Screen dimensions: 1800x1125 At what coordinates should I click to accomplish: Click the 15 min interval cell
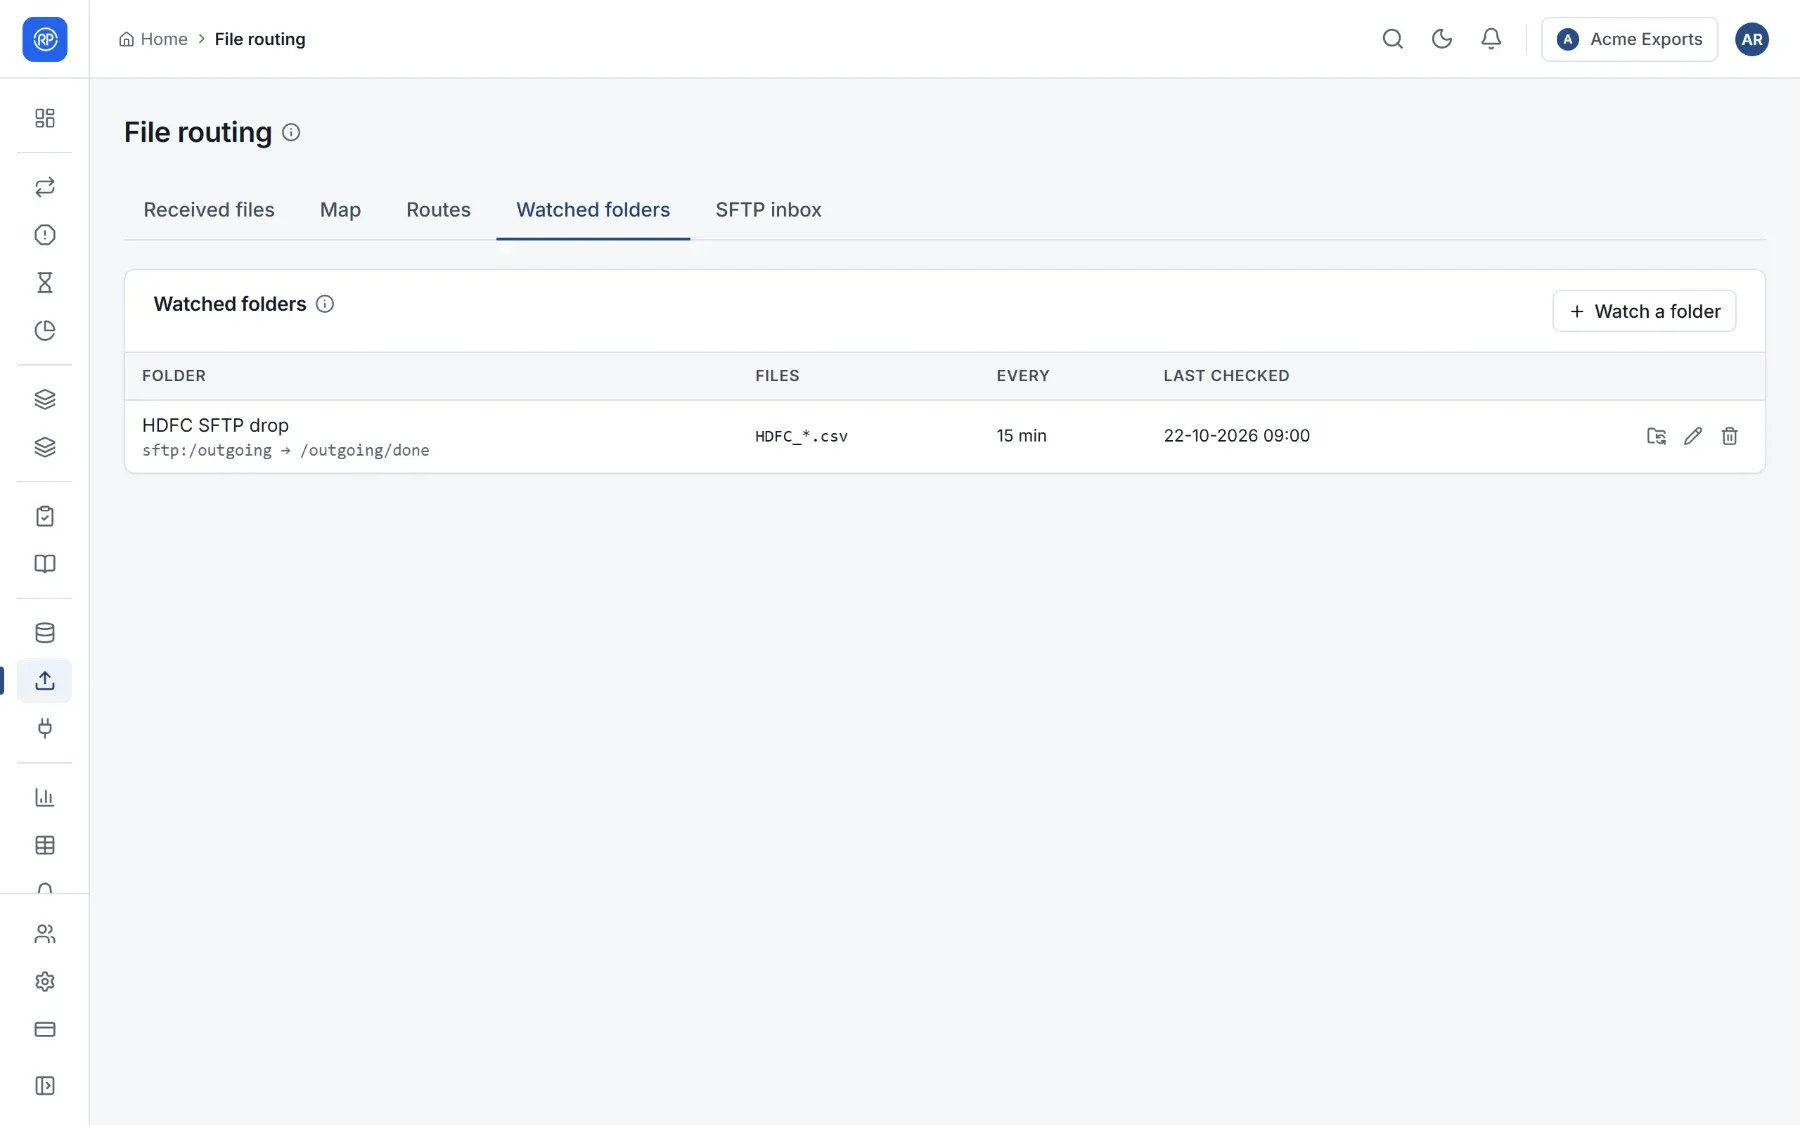[x=1021, y=436]
